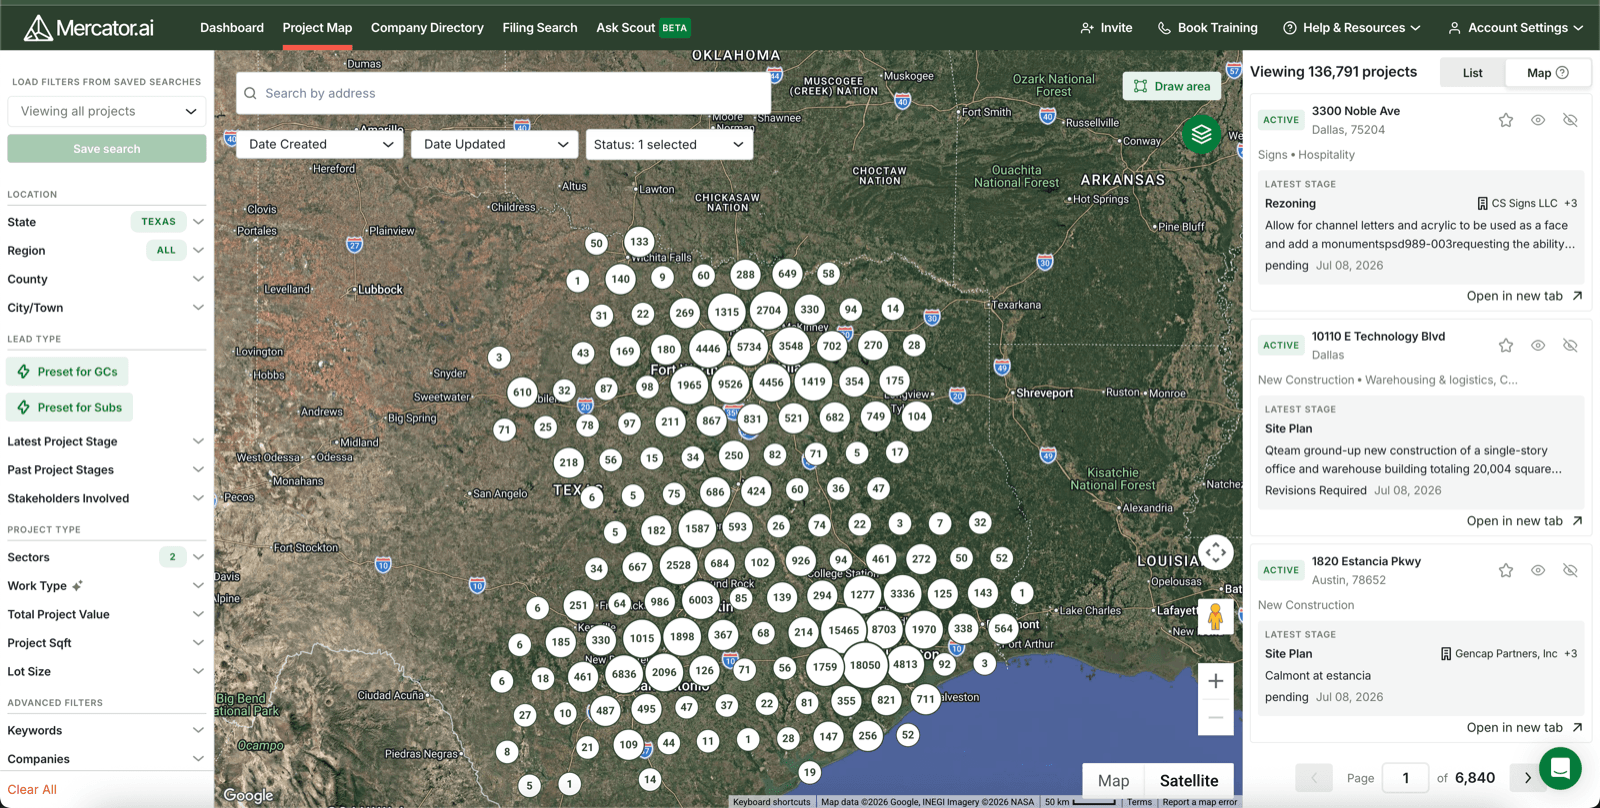Open the Filing Search tab

540,28
